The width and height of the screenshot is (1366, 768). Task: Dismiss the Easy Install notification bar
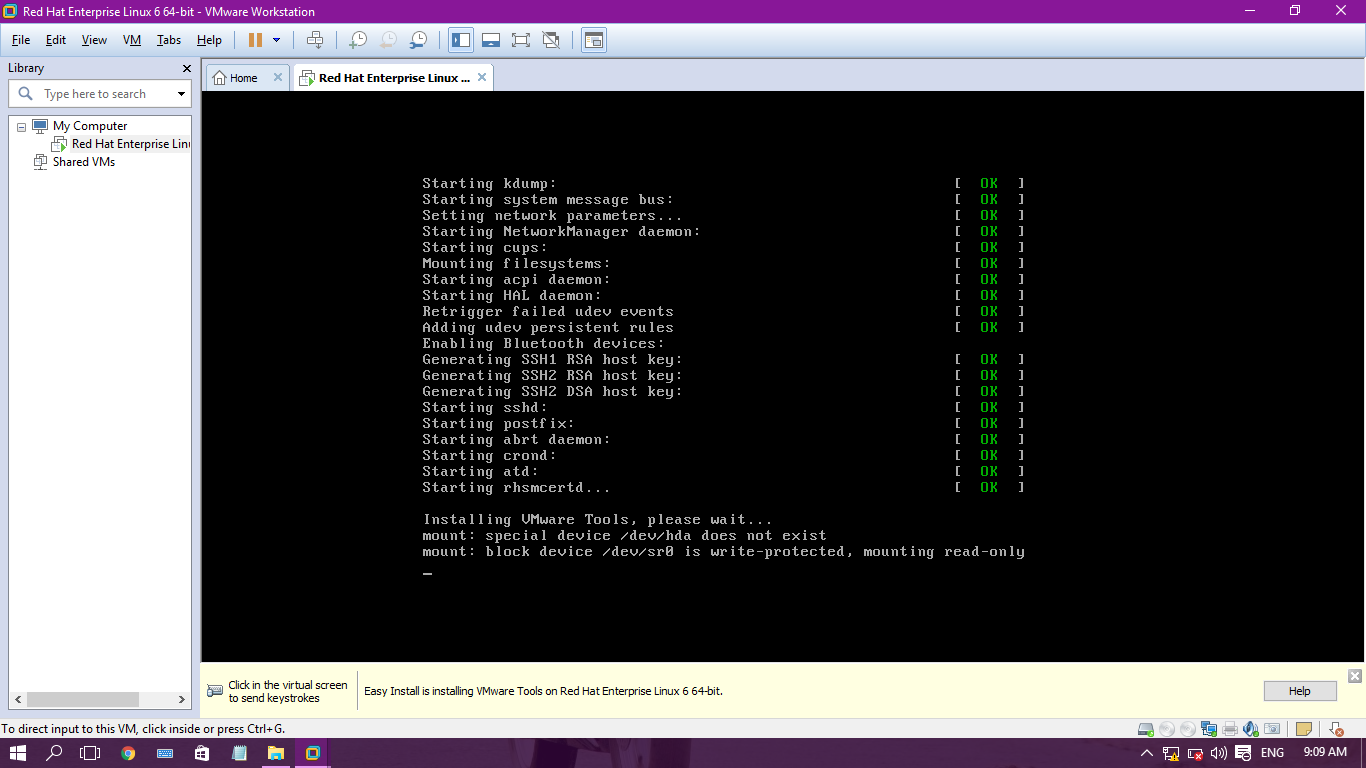point(1355,677)
